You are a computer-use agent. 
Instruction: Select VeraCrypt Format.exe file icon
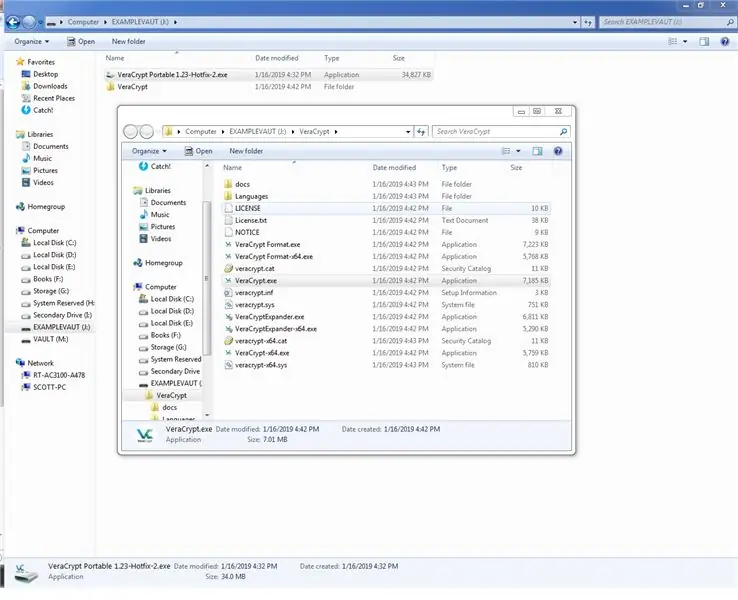click(x=228, y=244)
